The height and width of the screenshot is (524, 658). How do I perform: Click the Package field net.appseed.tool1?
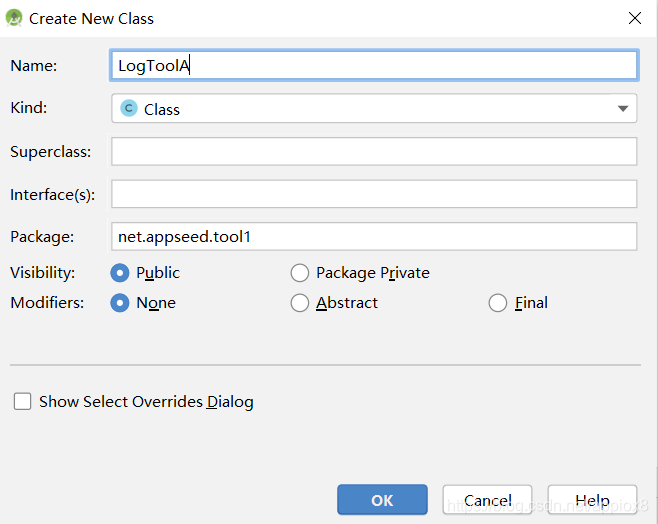tap(374, 237)
